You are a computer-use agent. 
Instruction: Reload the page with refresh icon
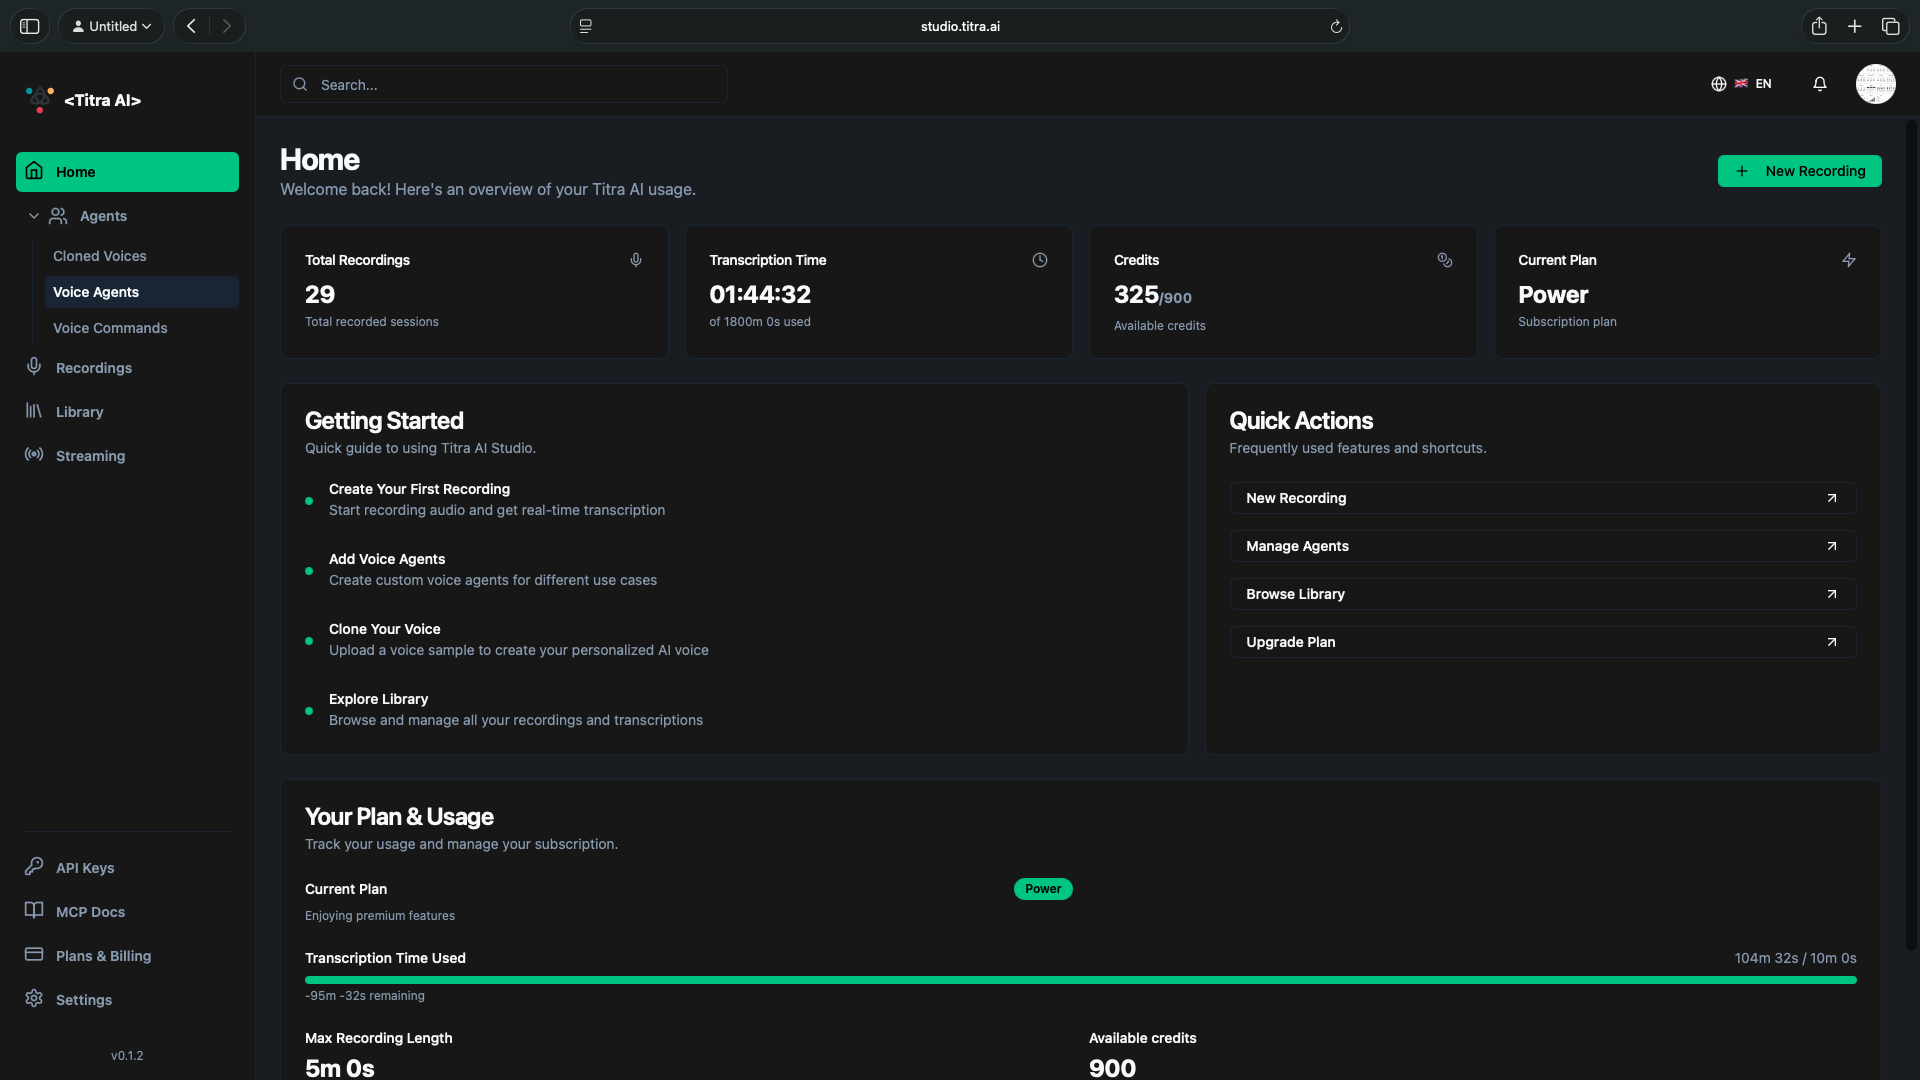[1336, 27]
